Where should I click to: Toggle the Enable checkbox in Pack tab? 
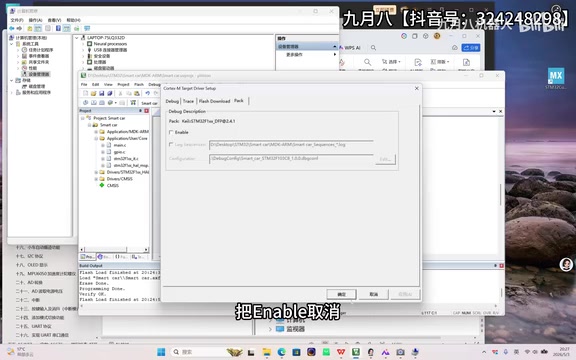[171, 132]
